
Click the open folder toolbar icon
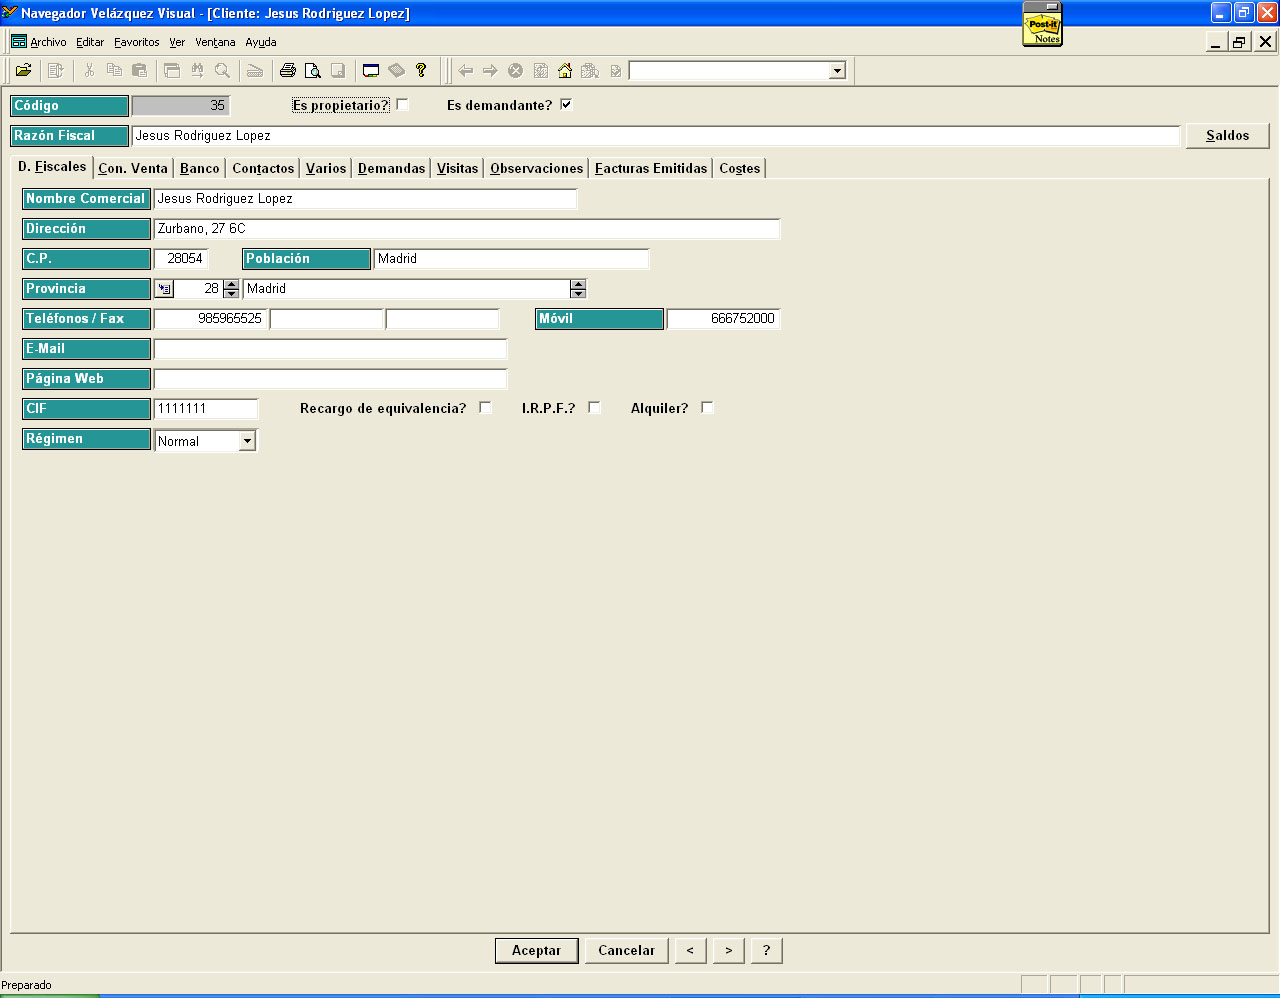click(x=23, y=70)
